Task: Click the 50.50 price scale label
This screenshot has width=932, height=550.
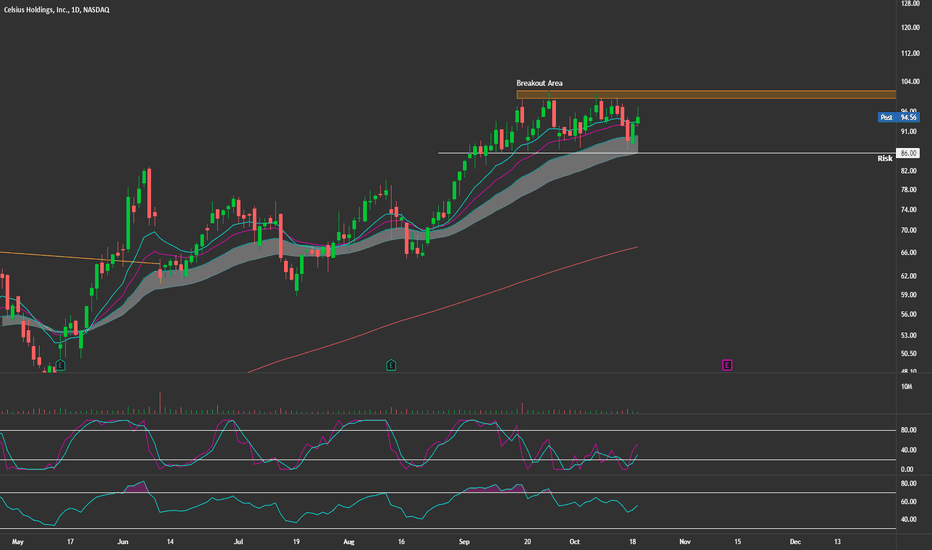Action: click(x=908, y=353)
